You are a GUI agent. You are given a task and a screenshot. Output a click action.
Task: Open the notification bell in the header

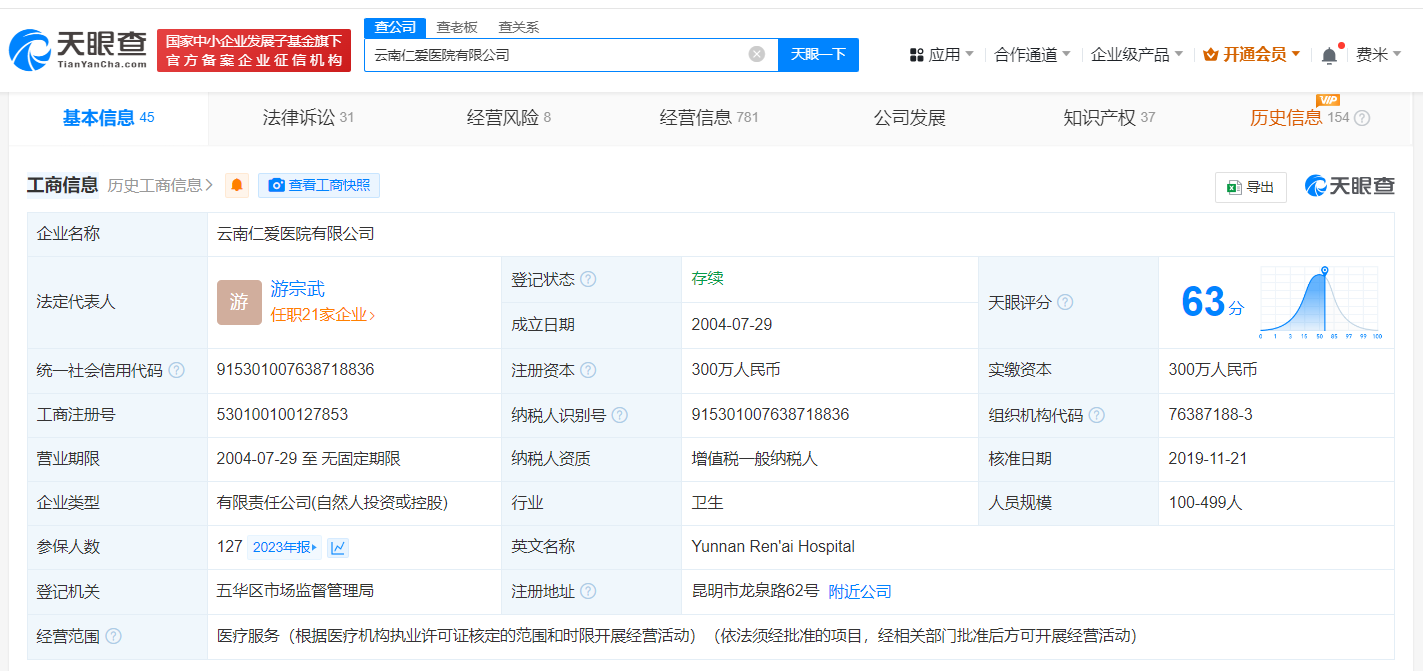point(1329,55)
